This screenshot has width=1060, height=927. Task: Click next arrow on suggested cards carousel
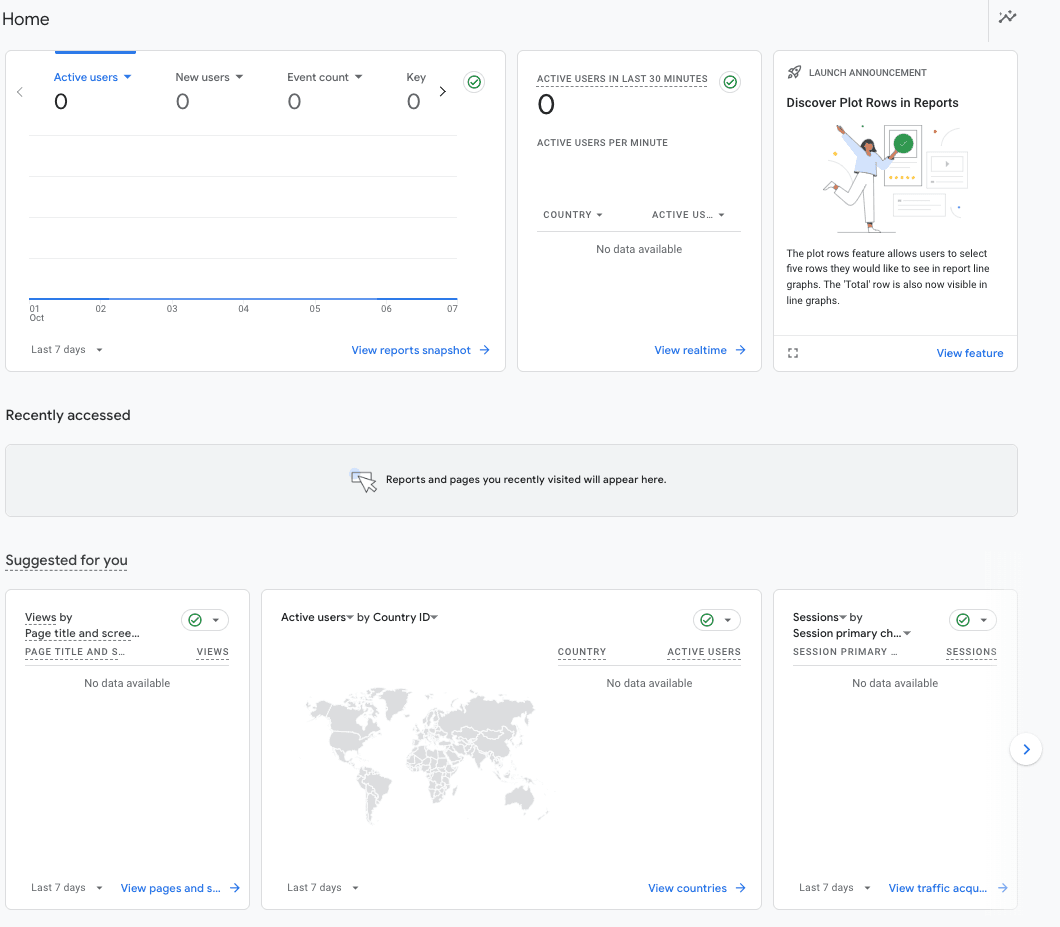click(1026, 749)
